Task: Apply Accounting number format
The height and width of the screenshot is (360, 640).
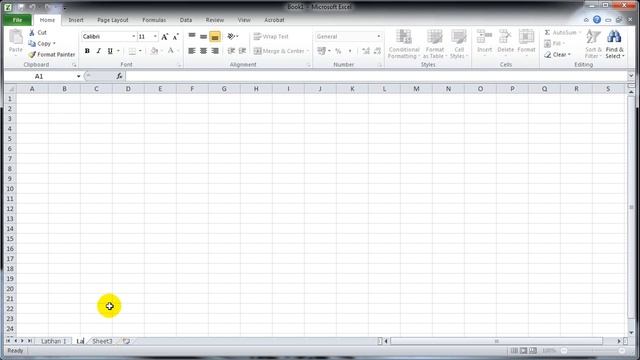Action: click(322, 51)
